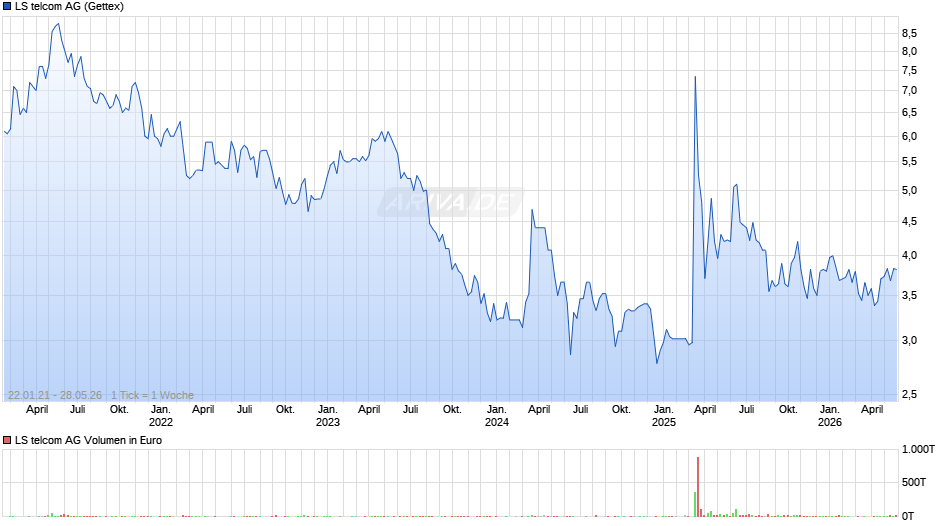Click the 5,5 price axis label
This screenshot has height=526, width=940.
tap(909, 162)
